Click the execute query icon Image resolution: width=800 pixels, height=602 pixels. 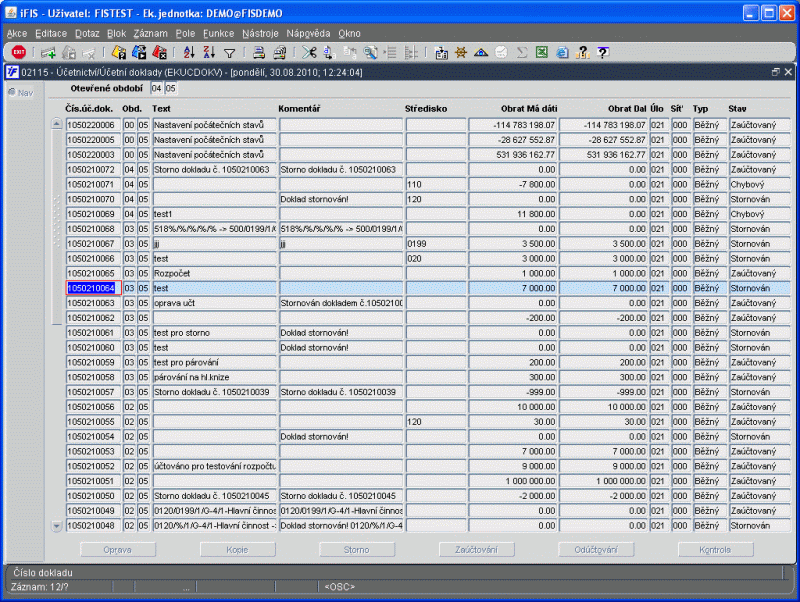click(139, 52)
